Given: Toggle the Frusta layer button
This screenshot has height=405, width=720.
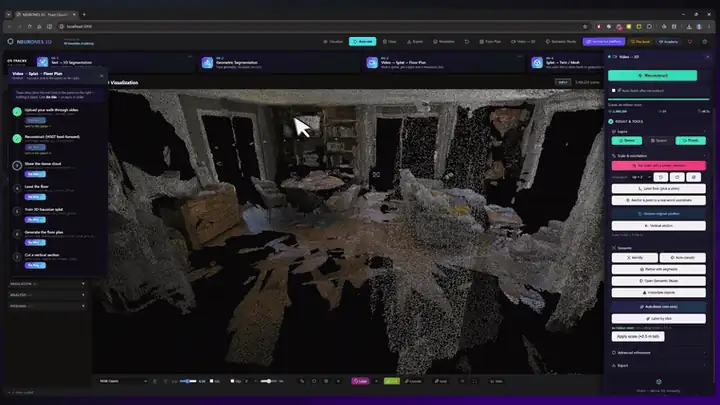Looking at the screenshot, I should click(690, 141).
